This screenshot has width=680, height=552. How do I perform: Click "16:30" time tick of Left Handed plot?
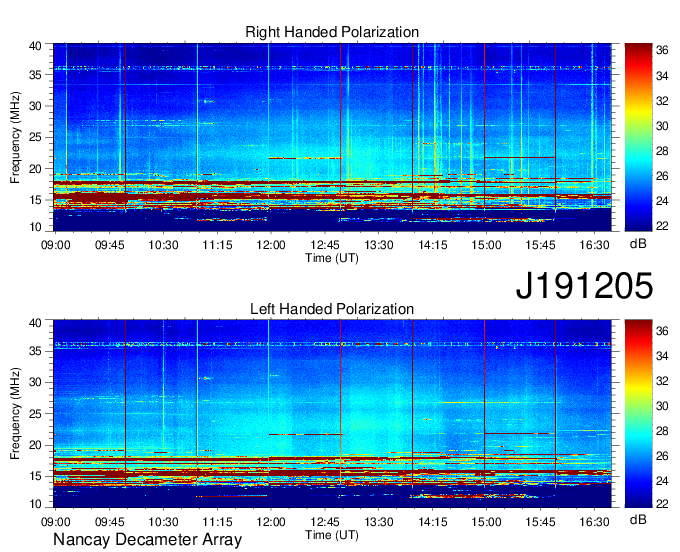(x=595, y=522)
